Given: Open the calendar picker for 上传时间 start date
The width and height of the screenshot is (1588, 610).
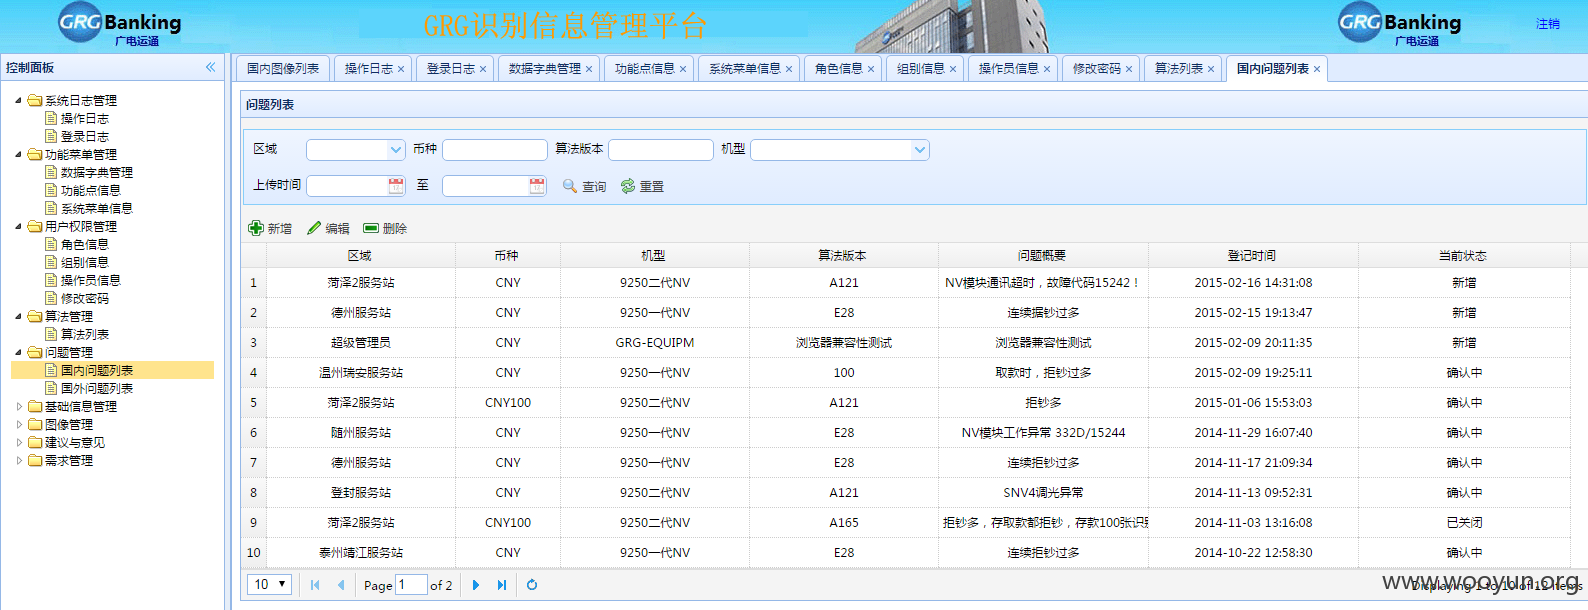Looking at the screenshot, I should [x=397, y=186].
